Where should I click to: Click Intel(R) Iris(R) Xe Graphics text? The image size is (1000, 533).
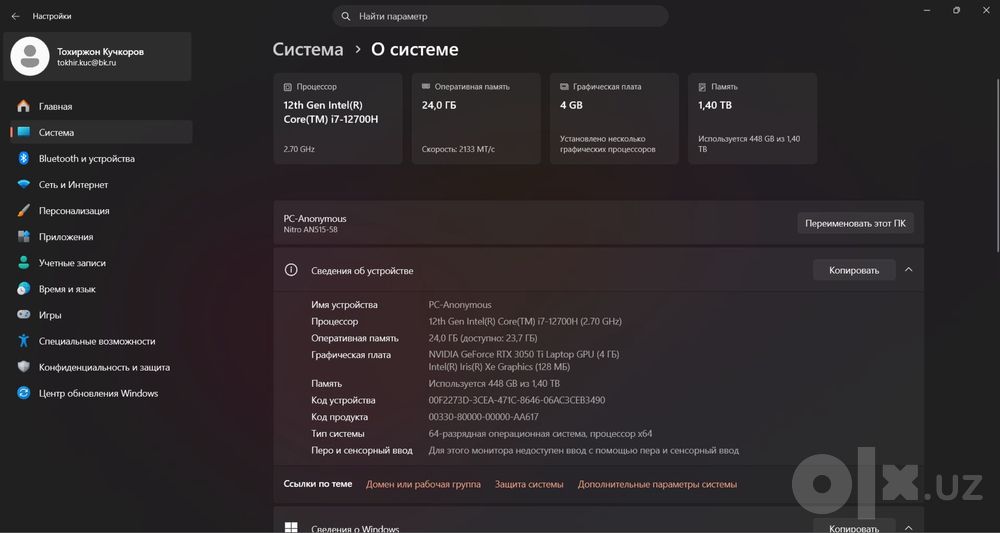point(499,367)
